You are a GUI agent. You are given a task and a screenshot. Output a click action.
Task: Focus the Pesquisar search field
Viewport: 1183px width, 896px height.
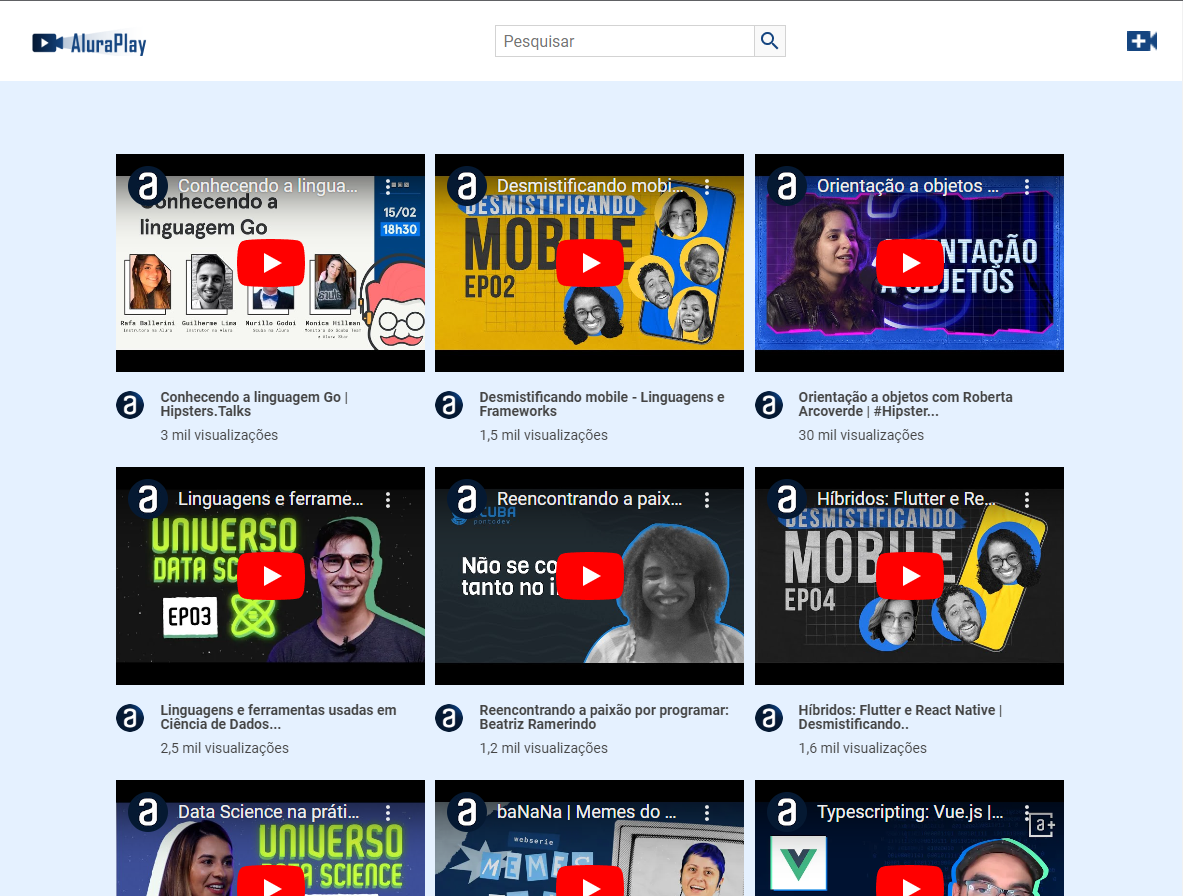point(625,41)
